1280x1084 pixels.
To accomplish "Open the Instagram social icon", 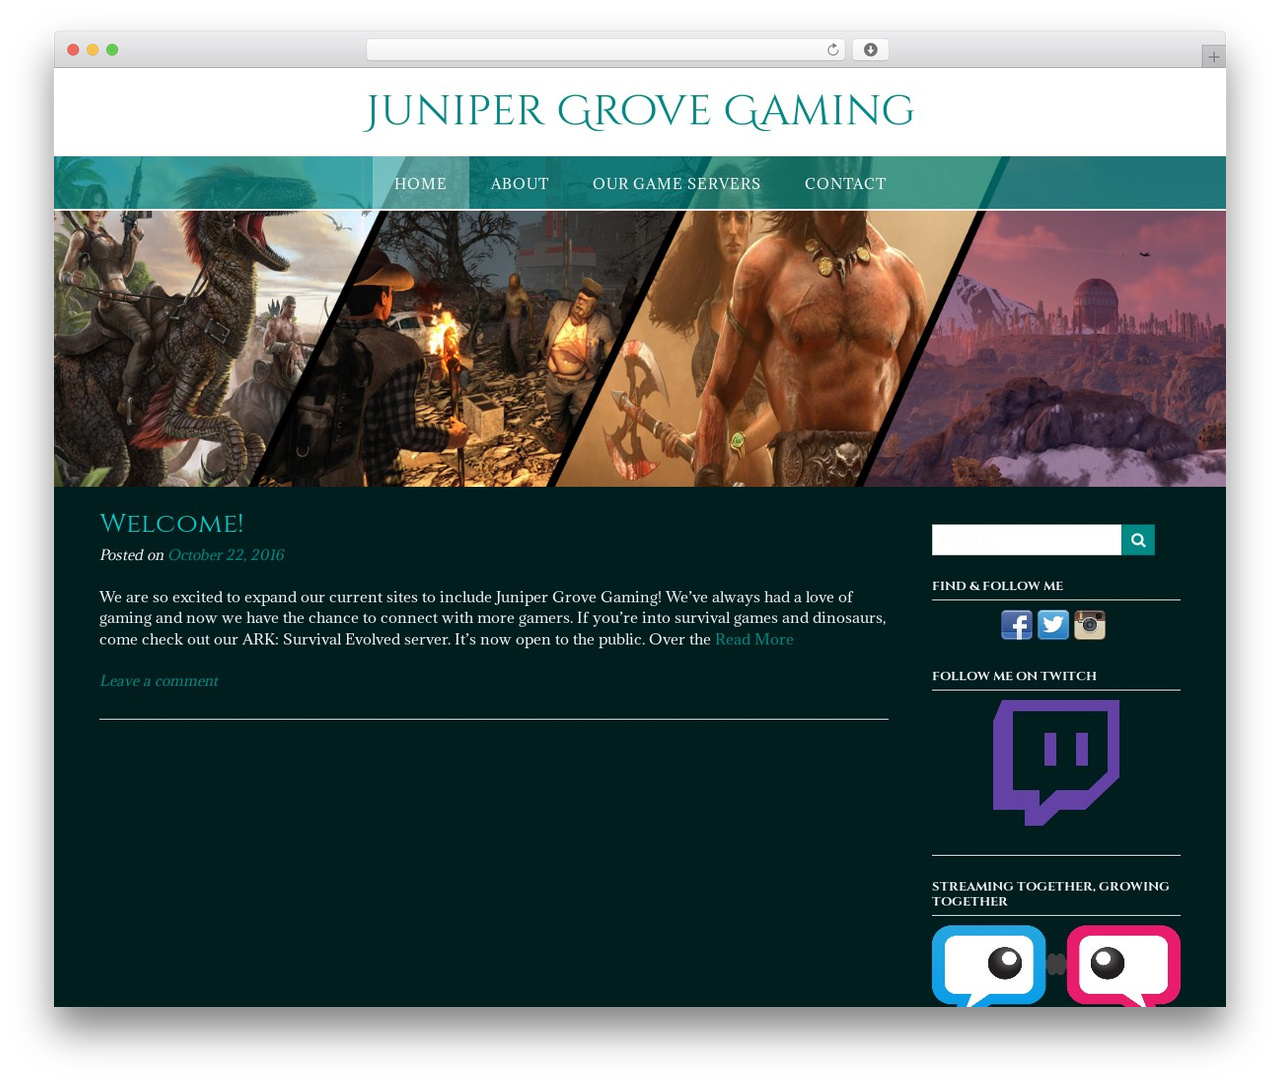I will tap(1090, 625).
